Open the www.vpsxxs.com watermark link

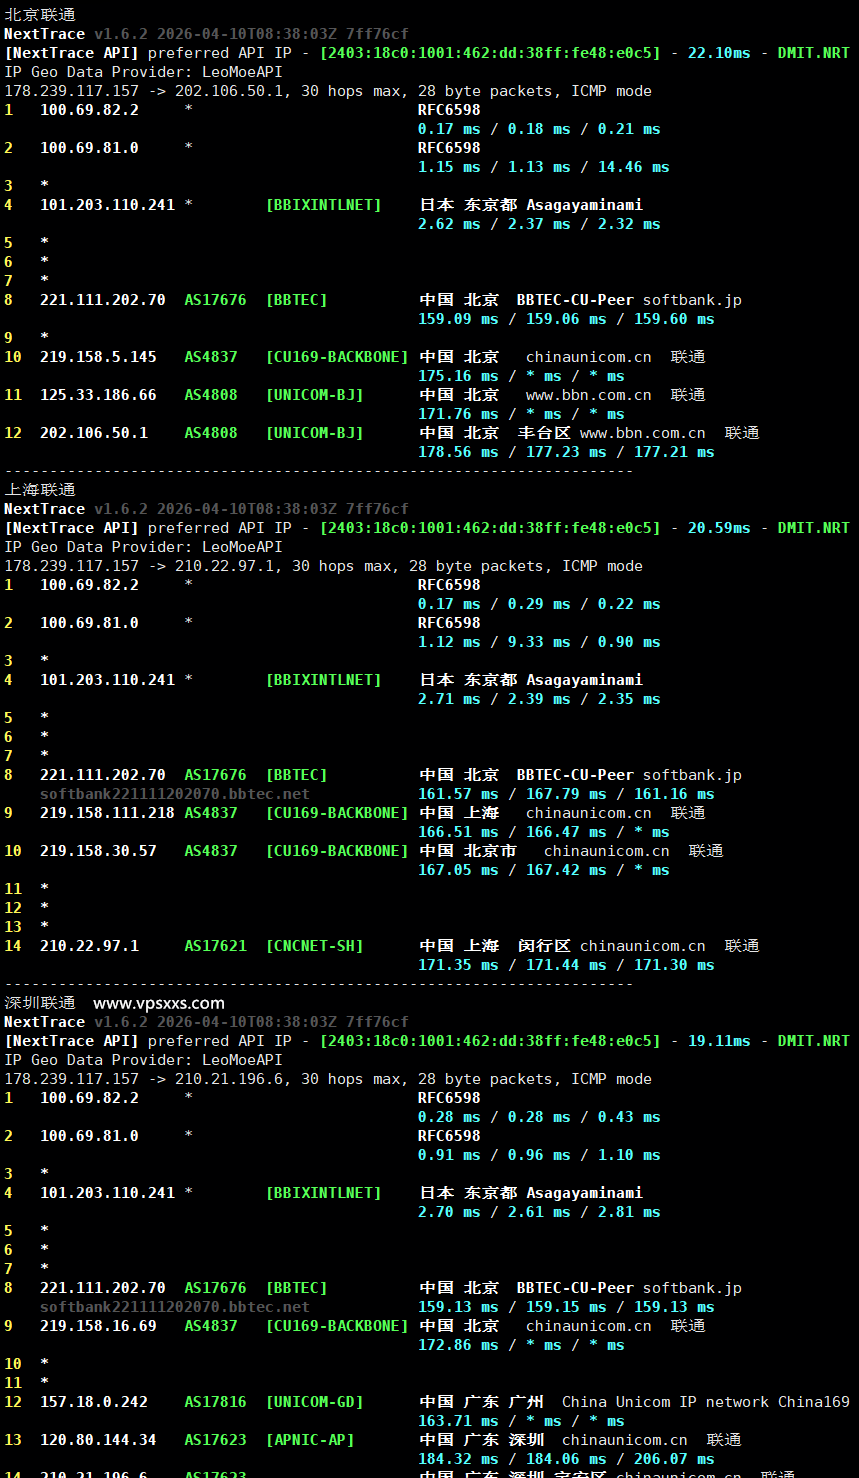click(159, 1003)
